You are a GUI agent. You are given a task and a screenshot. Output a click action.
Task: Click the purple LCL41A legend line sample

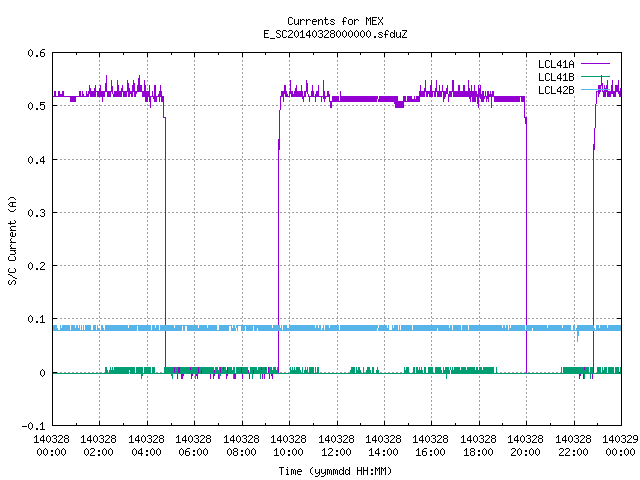coord(595,64)
